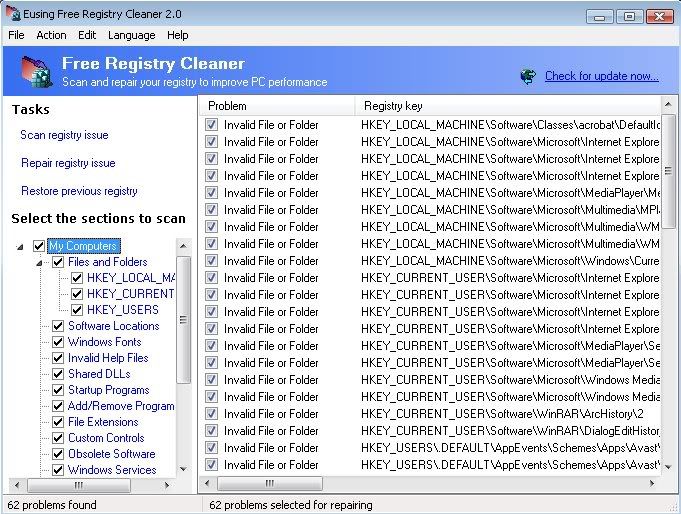The height and width of the screenshot is (514, 681).
Task: Toggle the Files and Folders checkbox
Action: pos(58,262)
